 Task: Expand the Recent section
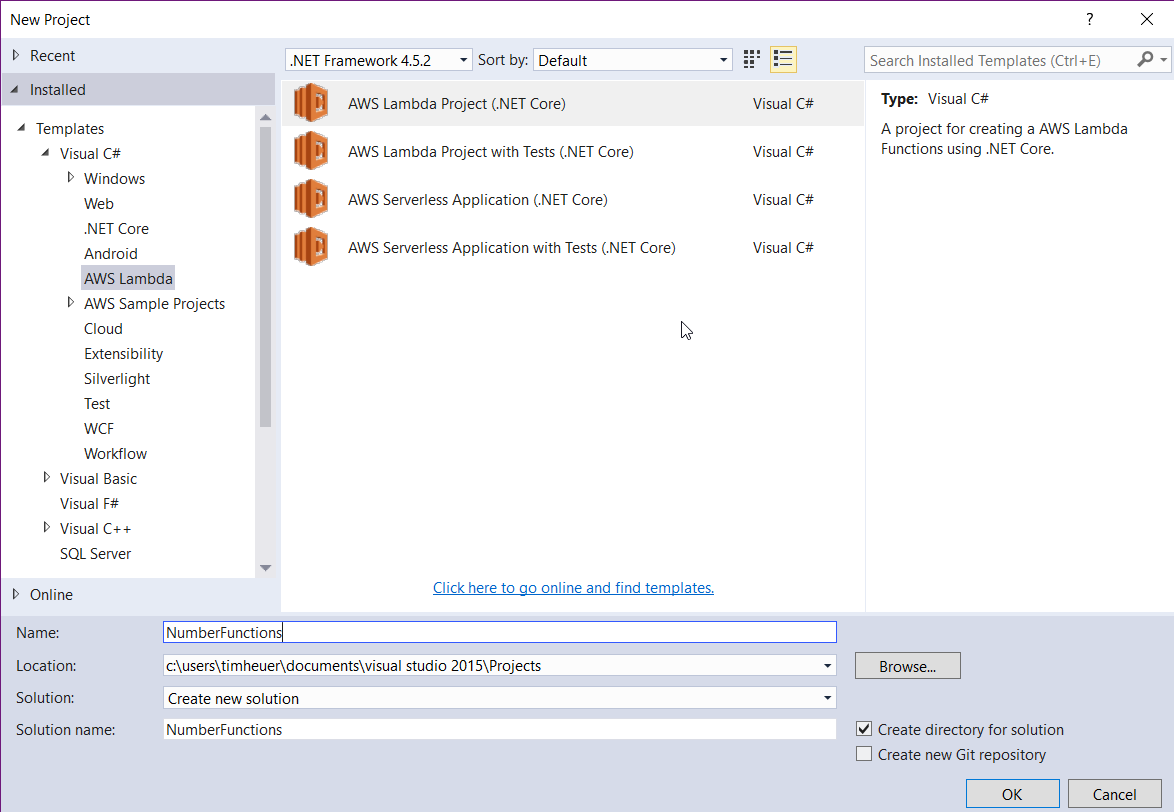click(16, 55)
